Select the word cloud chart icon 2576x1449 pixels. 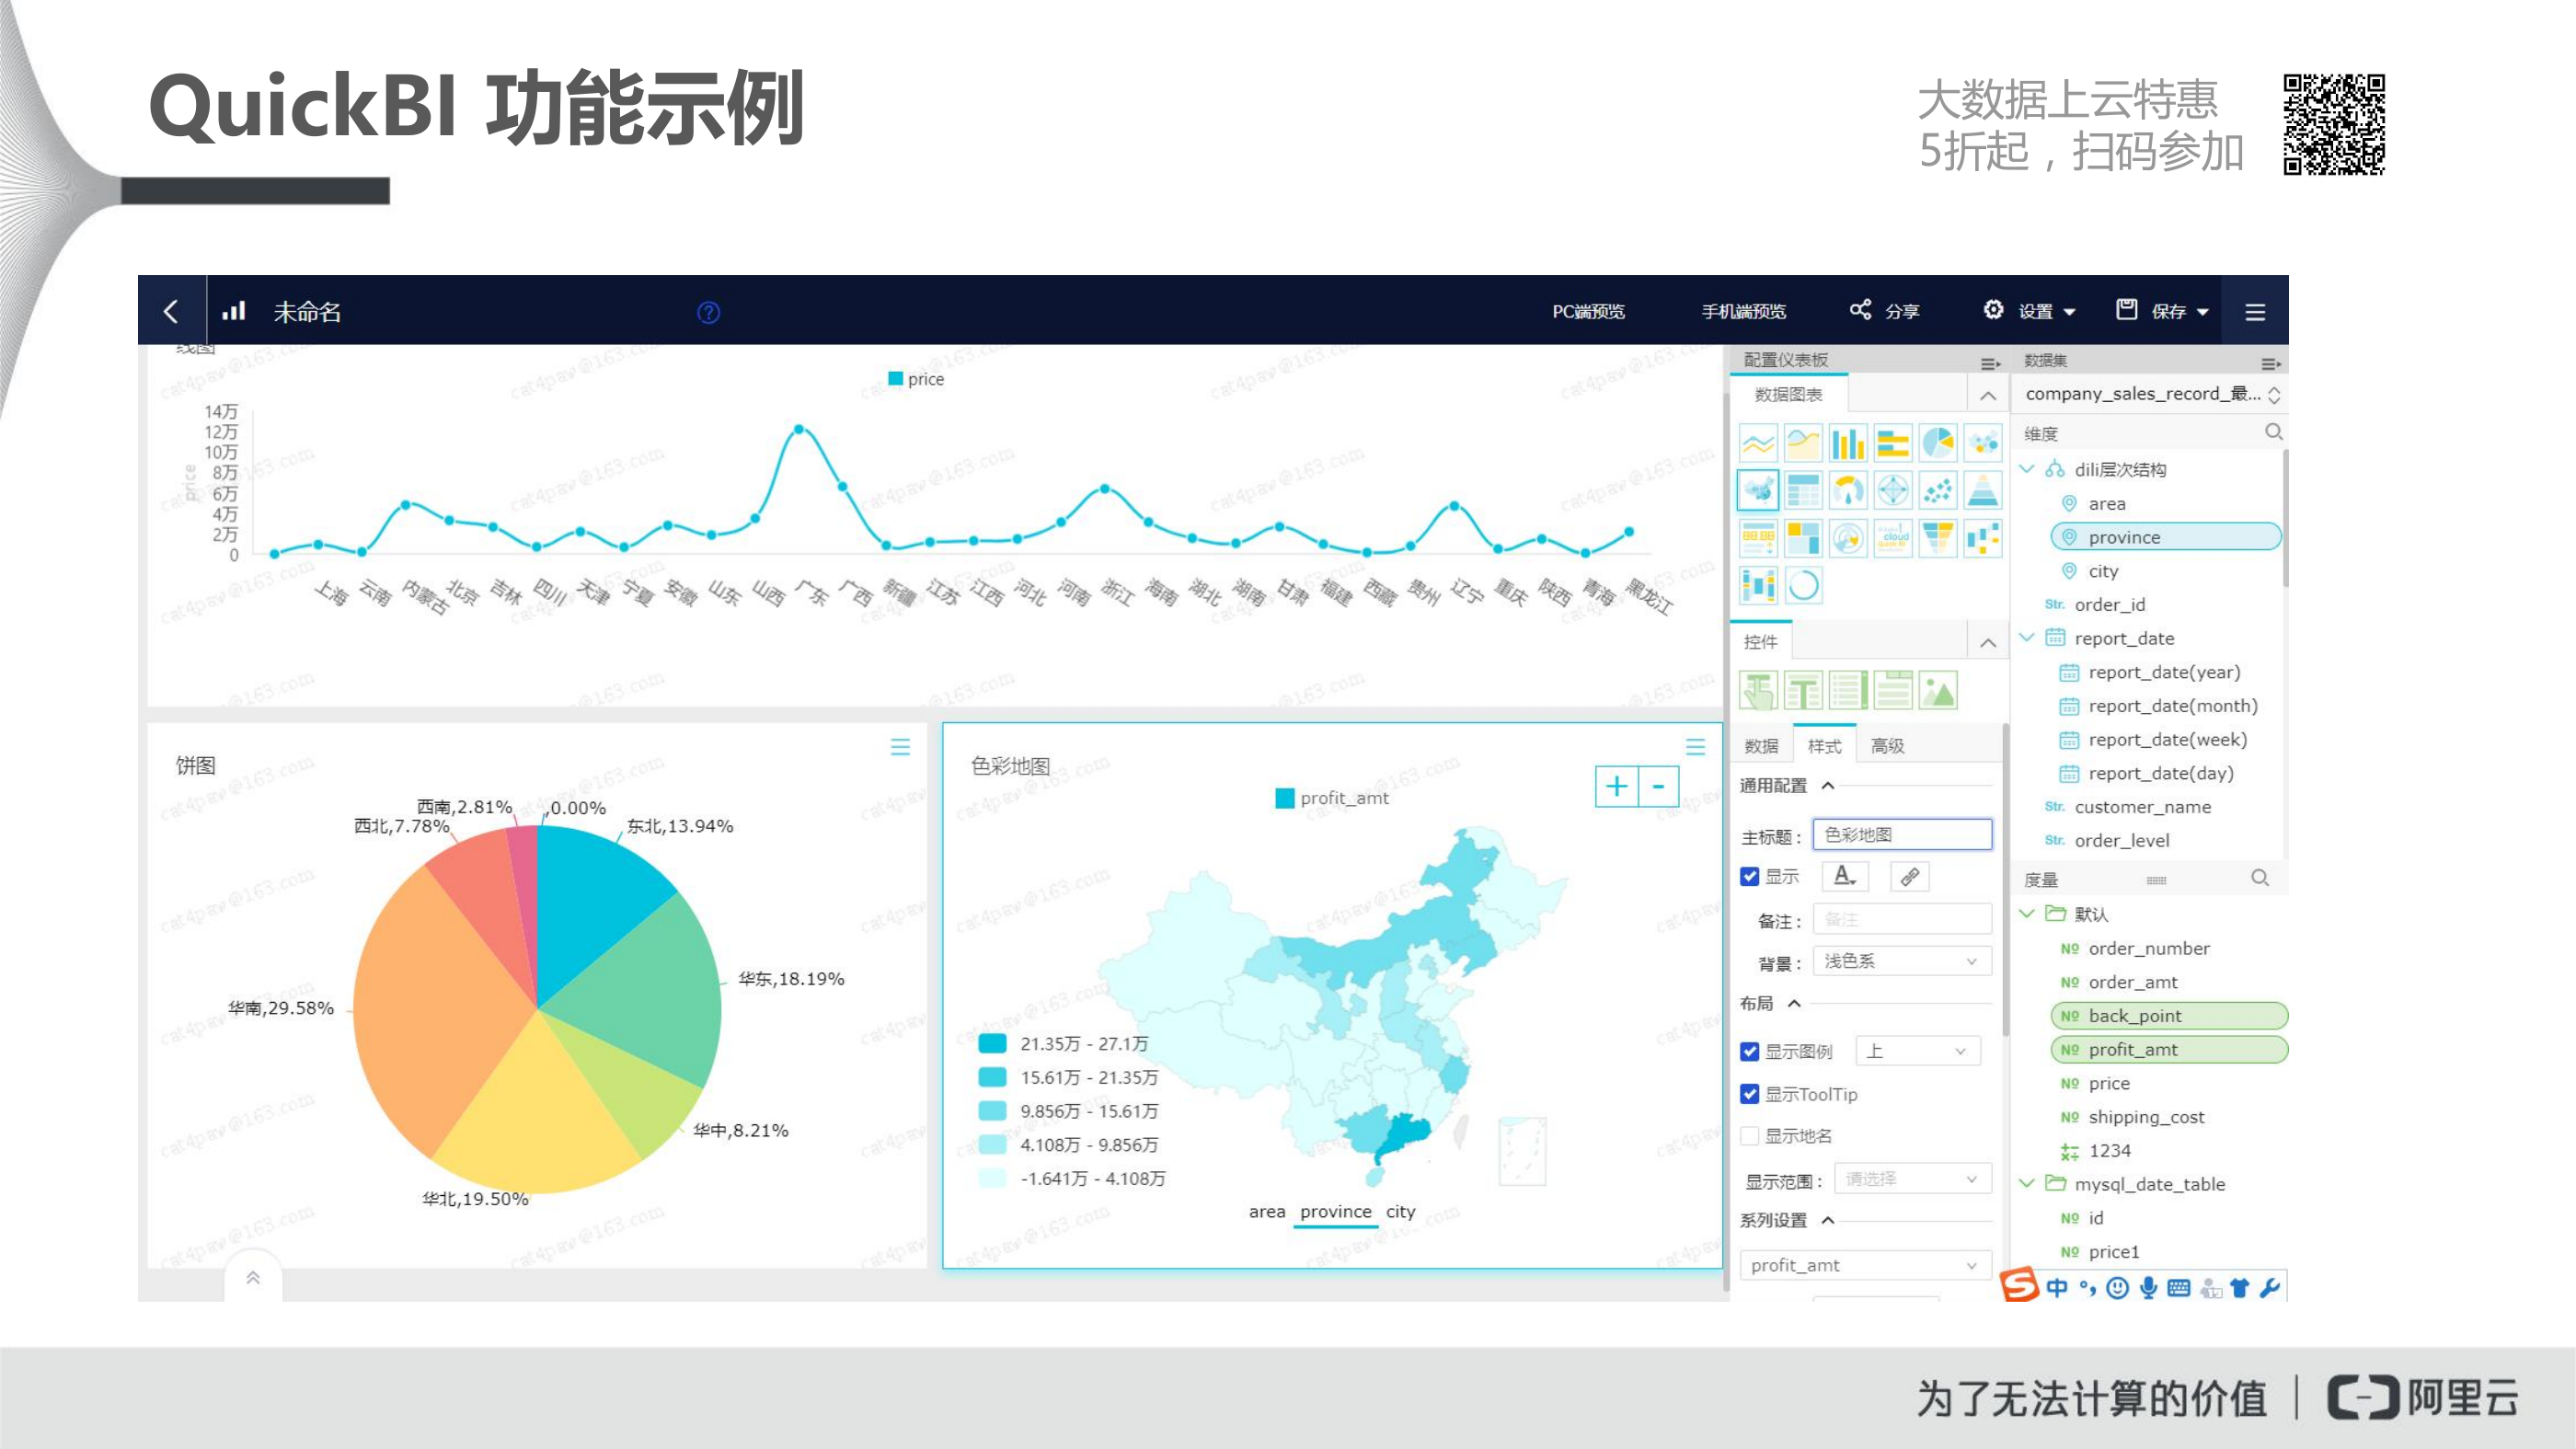tap(1893, 538)
